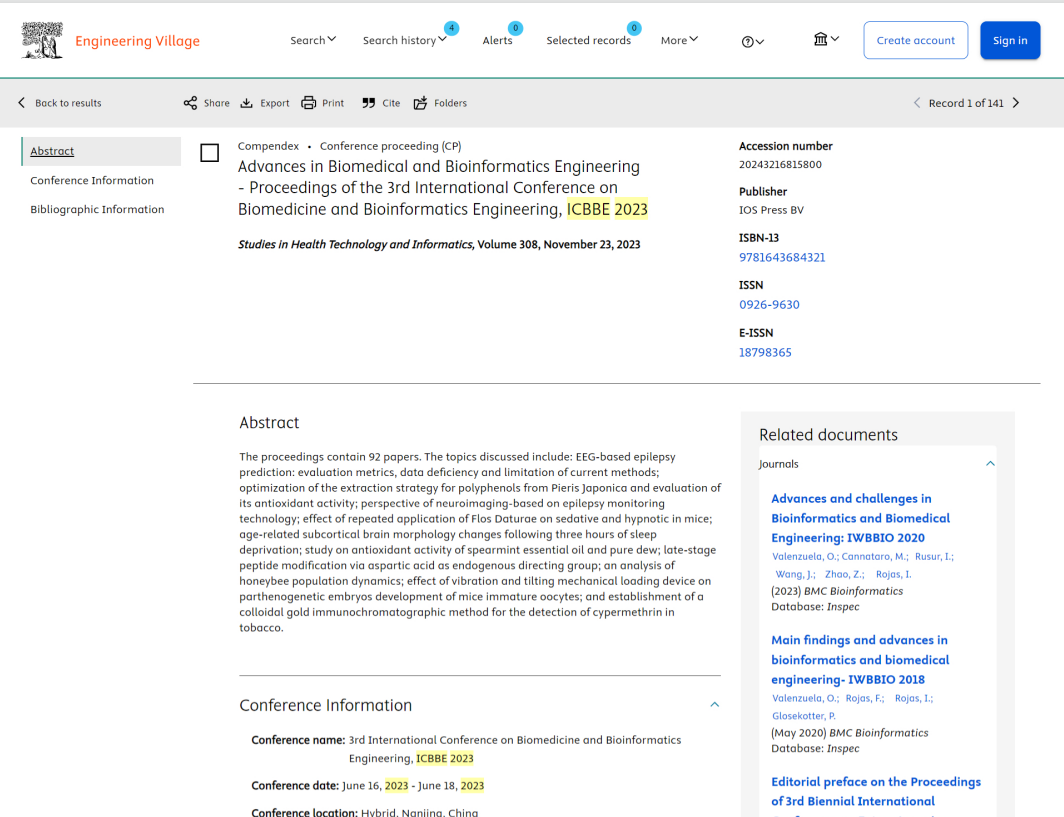The image size is (1064, 817).
Task: Click author Rojas, F. link
Action: point(864,698)
